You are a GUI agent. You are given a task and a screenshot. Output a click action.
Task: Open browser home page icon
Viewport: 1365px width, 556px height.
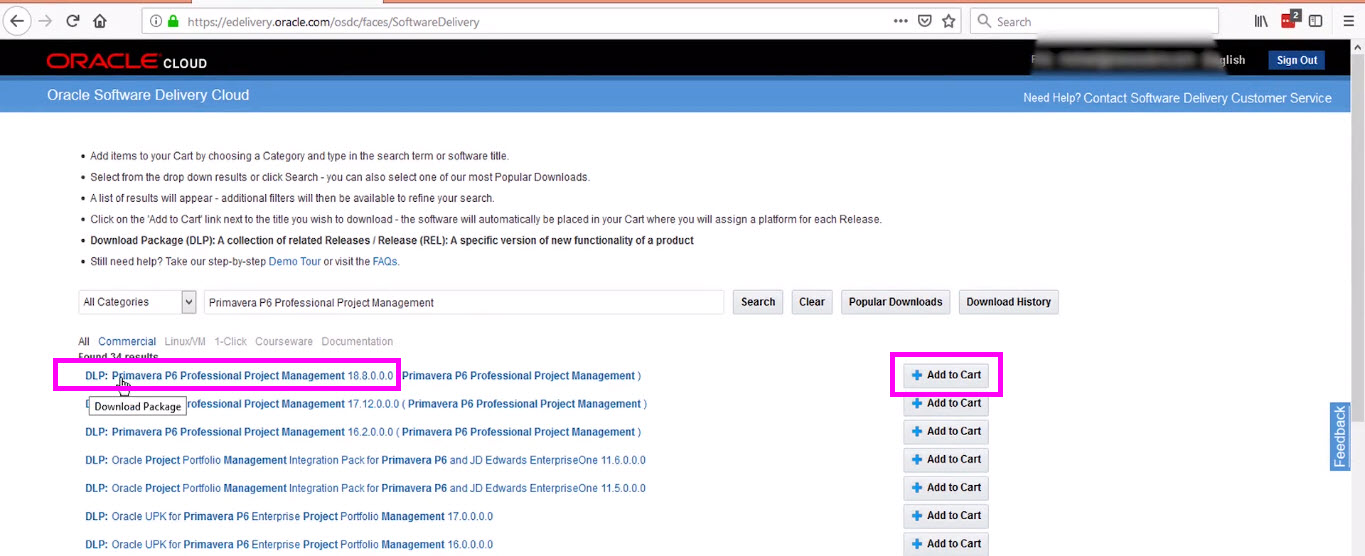tap(100, 20)
